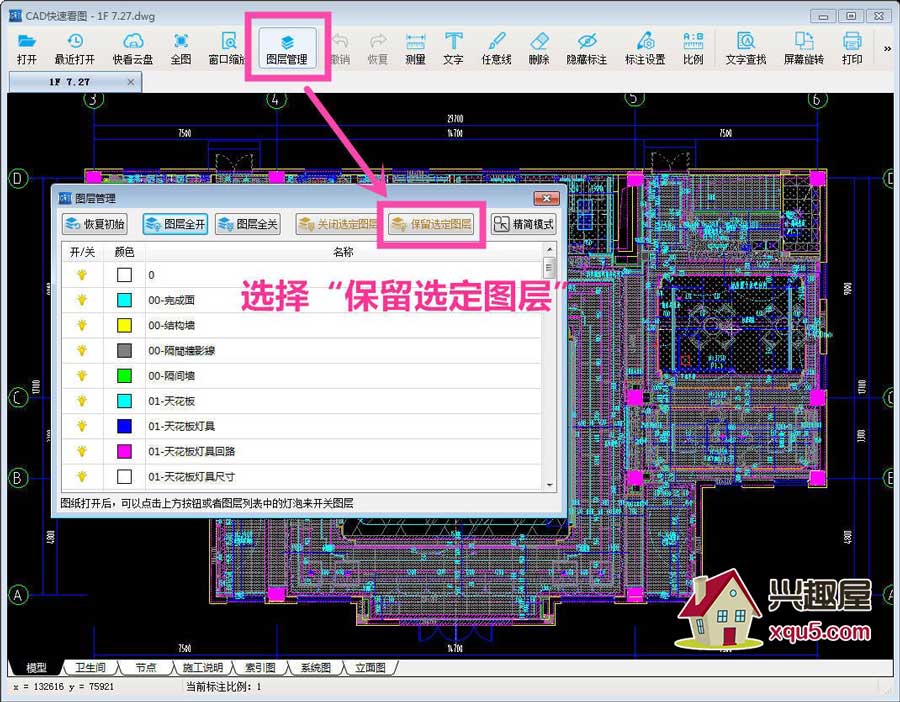The height and width of the screenshot is (702, 900).
Task: Toggle light bulb for 00-隔间墙 layer
Action: point(82,376)
